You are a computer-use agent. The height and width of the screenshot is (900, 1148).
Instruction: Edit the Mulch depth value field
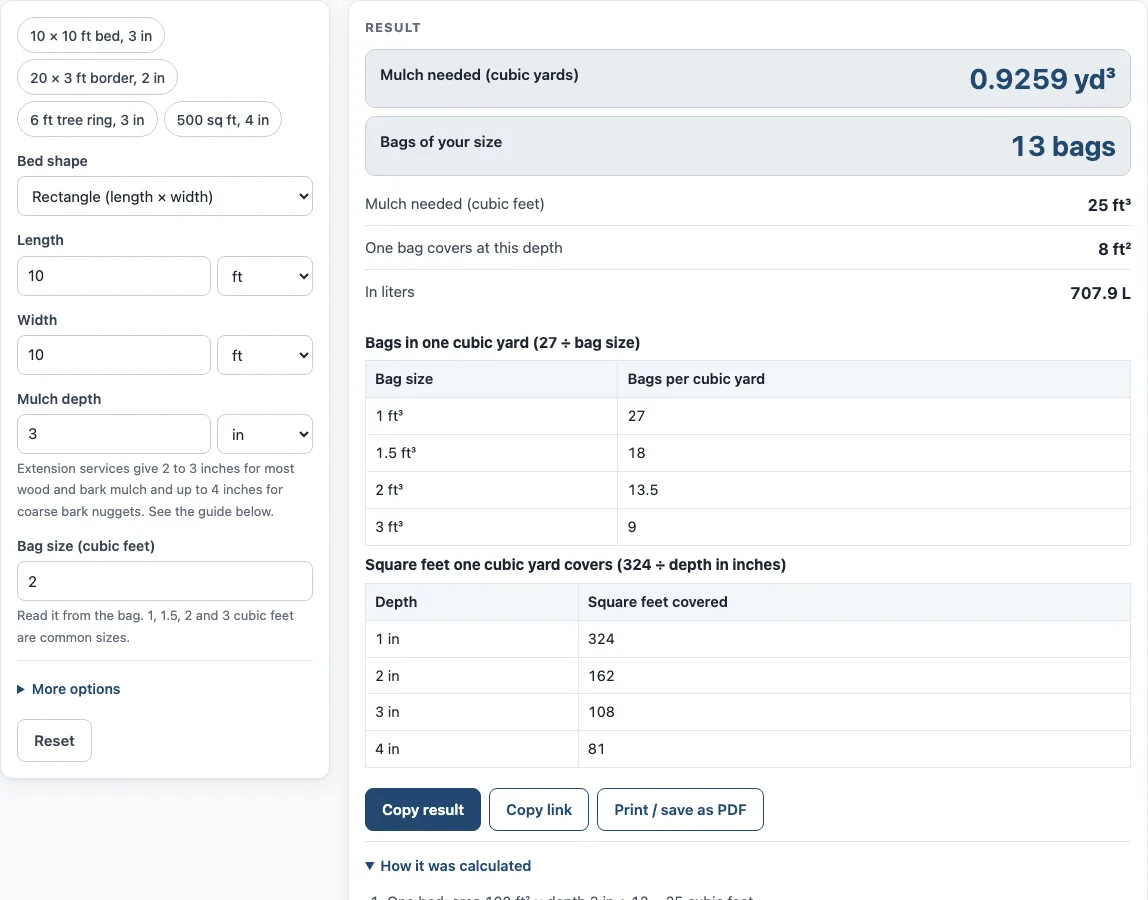[x=113, y=434]
